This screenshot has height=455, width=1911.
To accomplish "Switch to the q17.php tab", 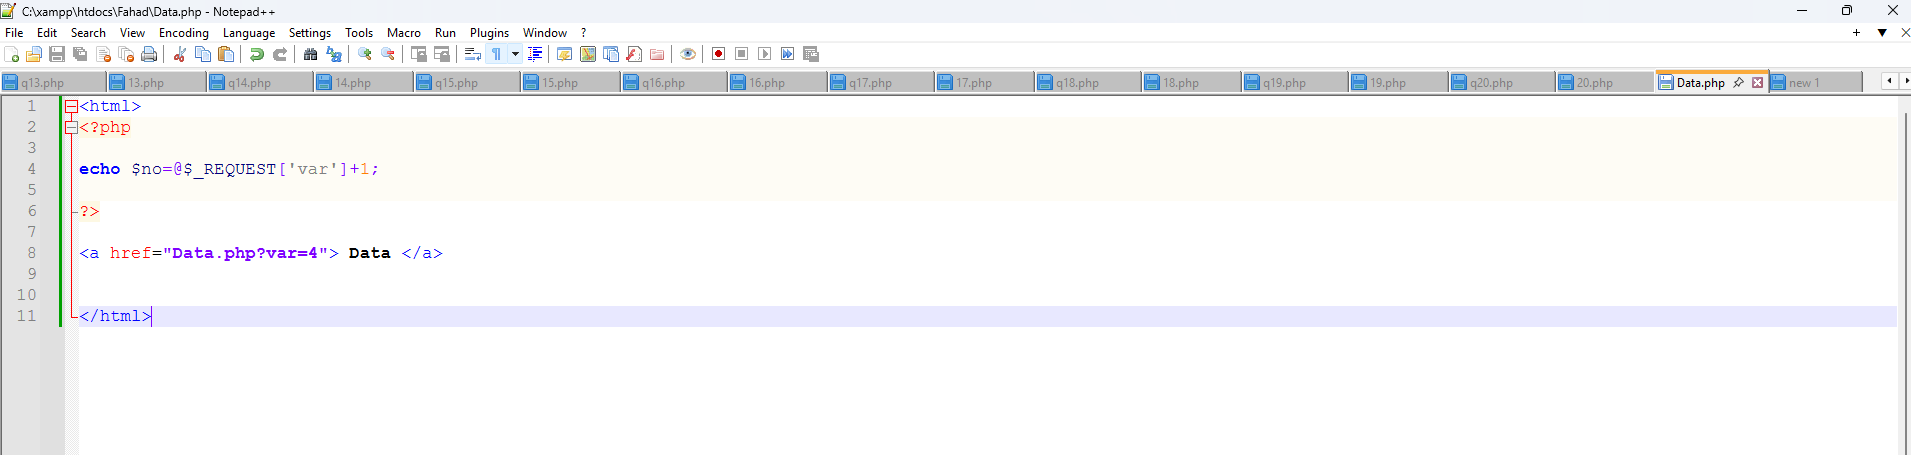I will [870, 83].
